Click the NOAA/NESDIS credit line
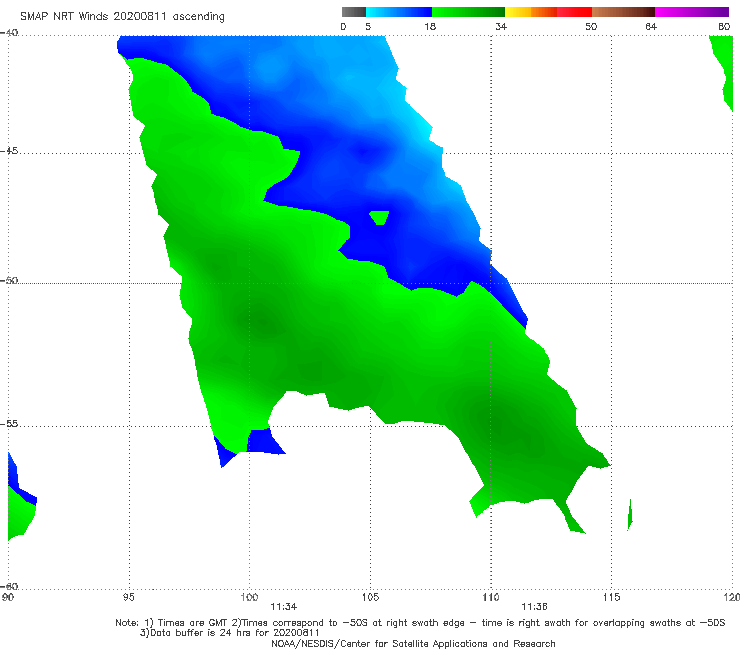The width and height of the screenshot is (740, 650). 413,643
